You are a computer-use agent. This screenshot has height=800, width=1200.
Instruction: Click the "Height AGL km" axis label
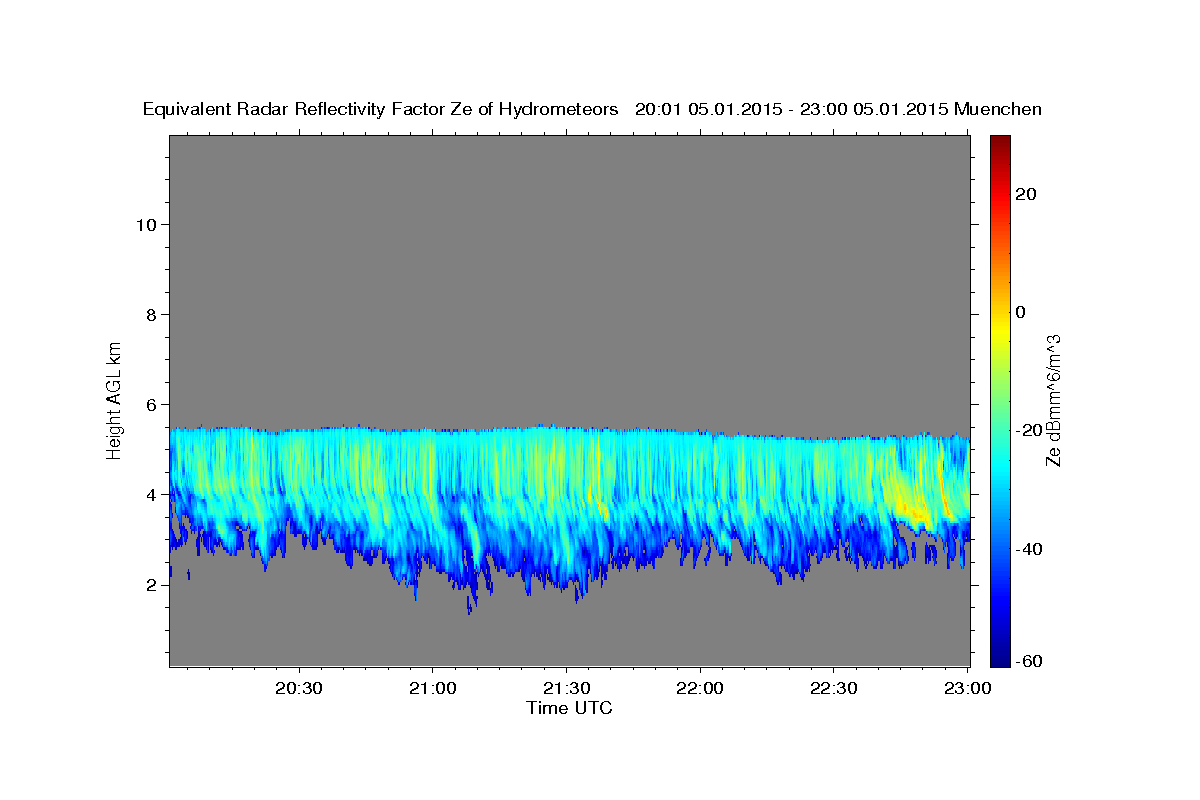[115, 399]
